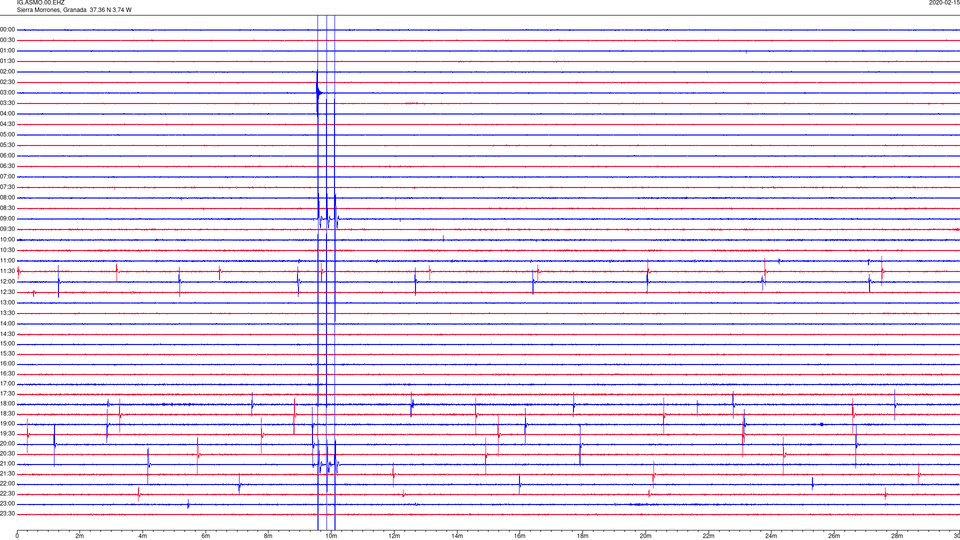Screen dimensions: 960x540
Task: Select the 14:00 trace time label
Action: pyautogui.click(x=7, y=323)
